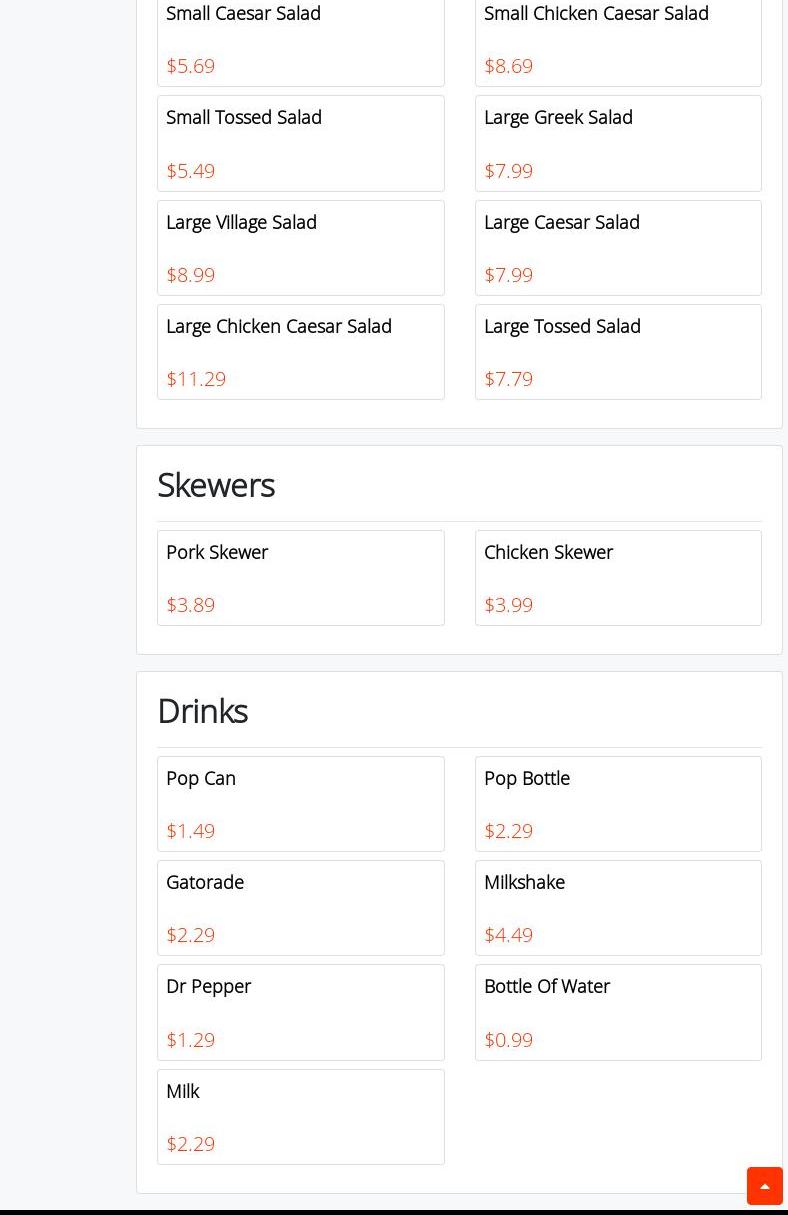The height and width of the screenshot is (1215, 788).
Task: Pick the Large Village Salad
Action: [300, 248]
